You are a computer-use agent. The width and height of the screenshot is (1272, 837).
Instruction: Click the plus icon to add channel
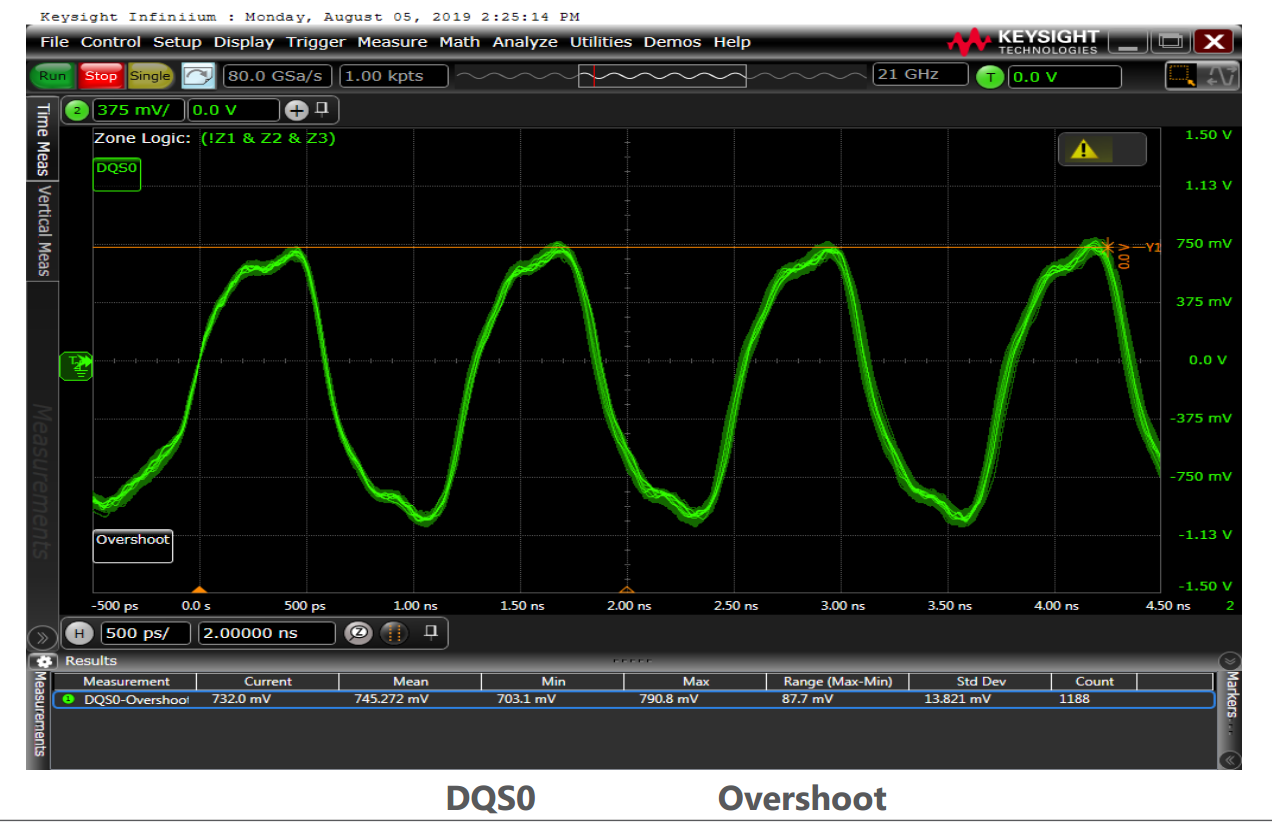coord(297,110)
